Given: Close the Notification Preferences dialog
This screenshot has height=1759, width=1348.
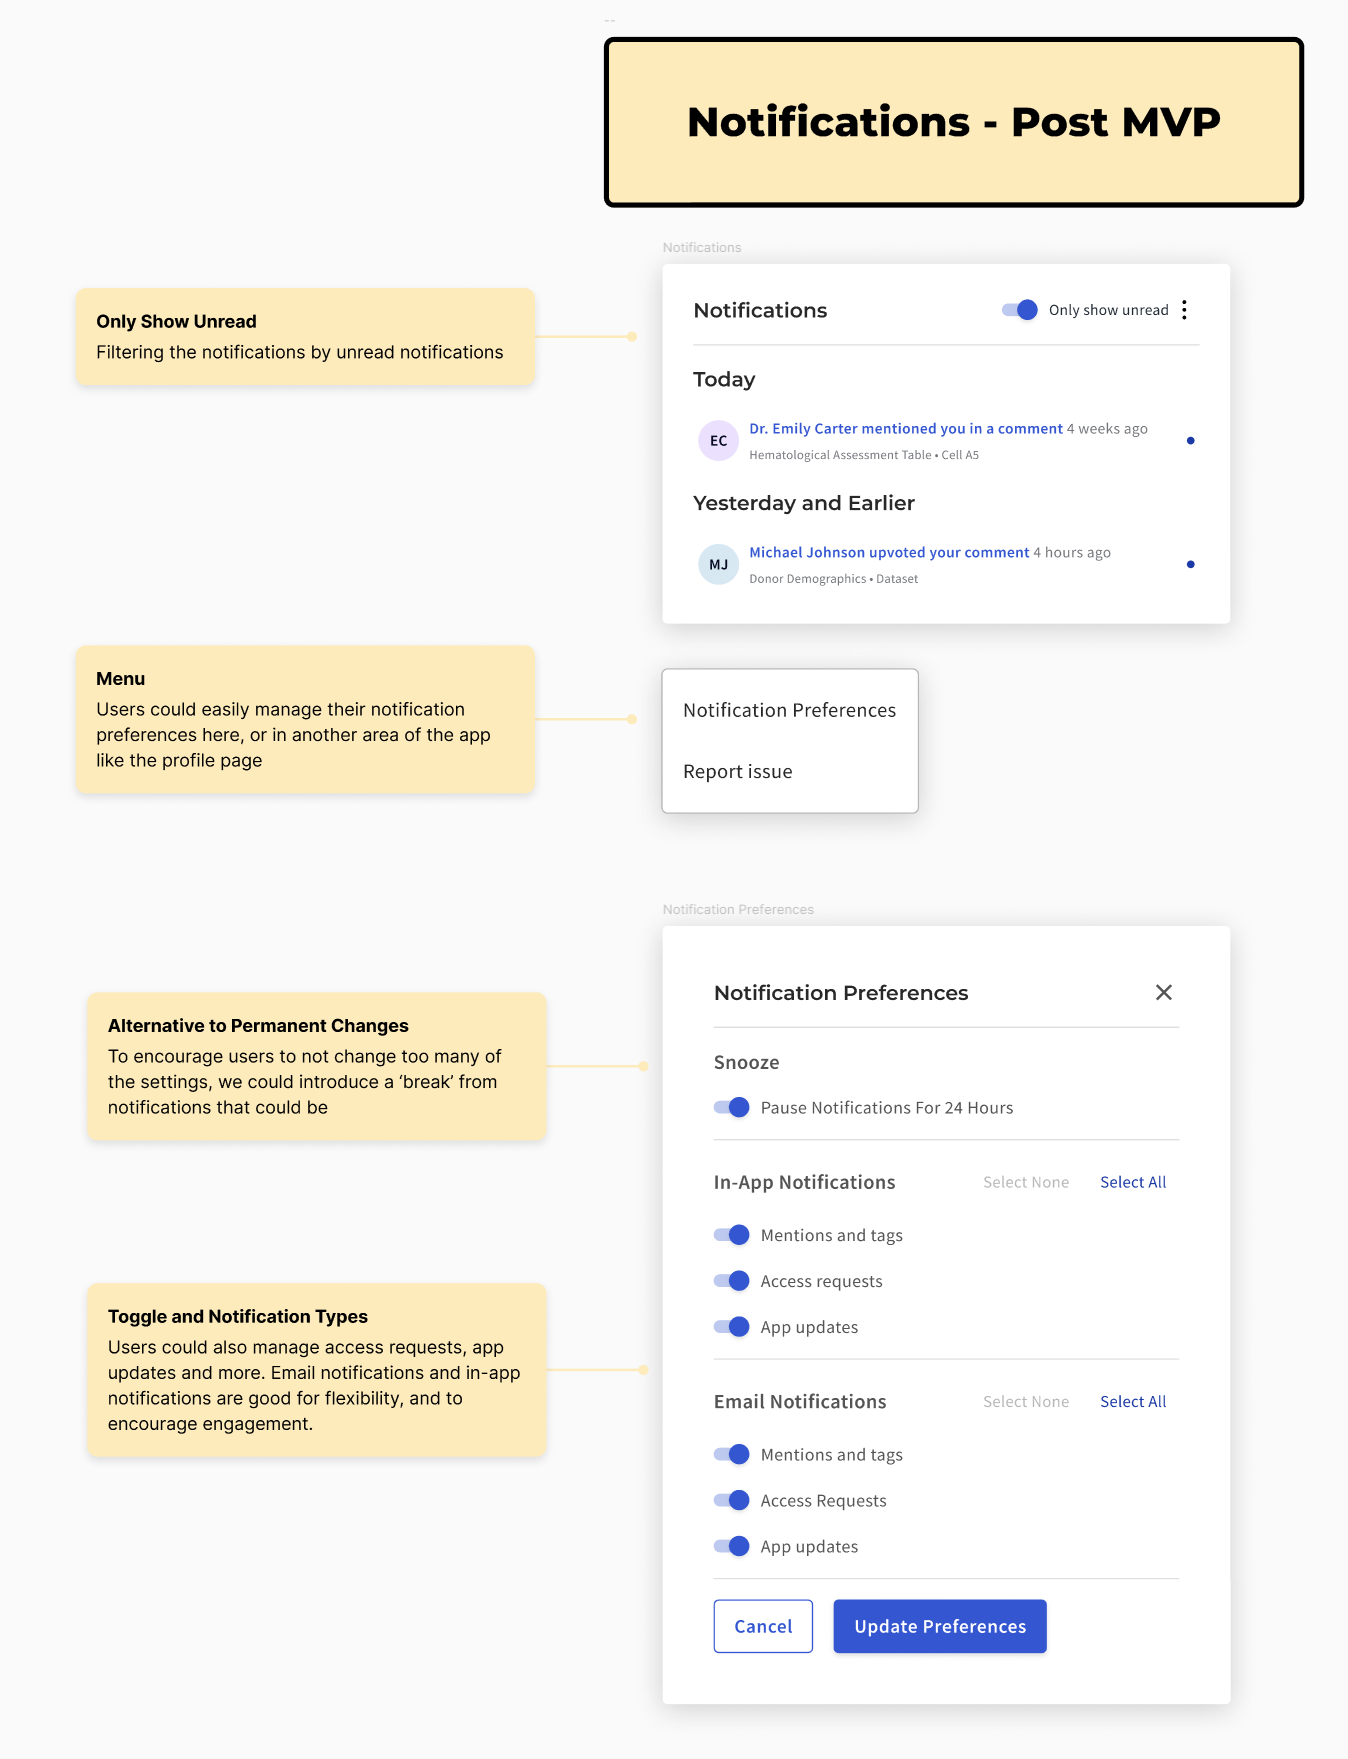Looking at the screenshot, I should point(1163,992).
